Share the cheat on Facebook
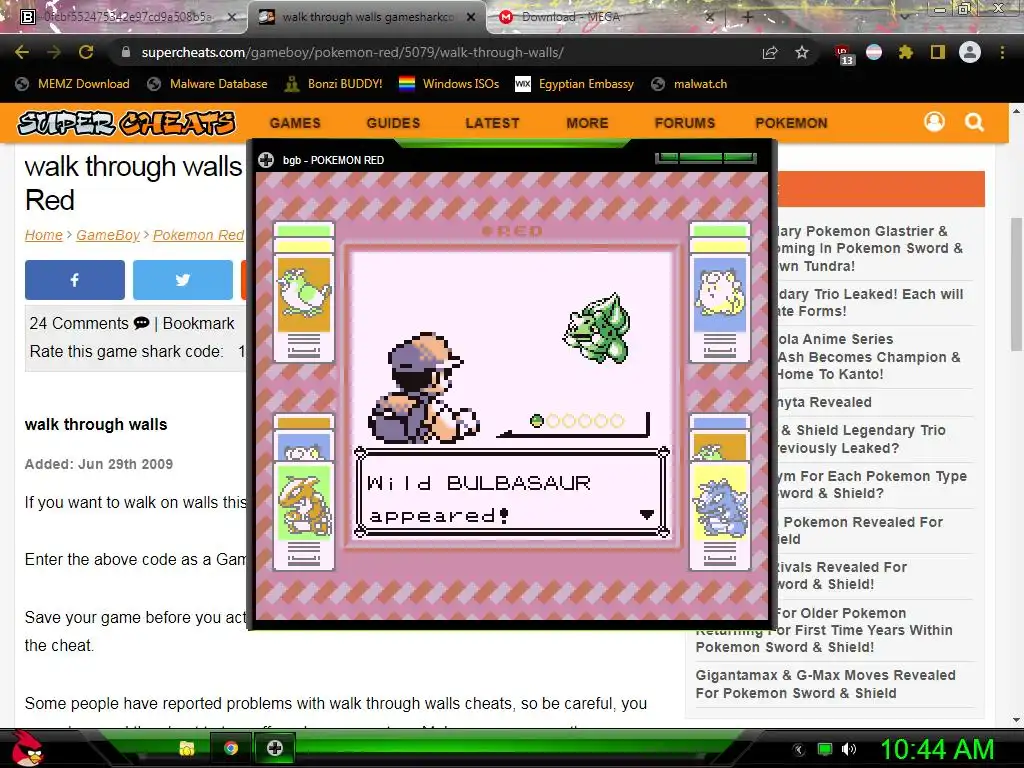 (74, 280)
